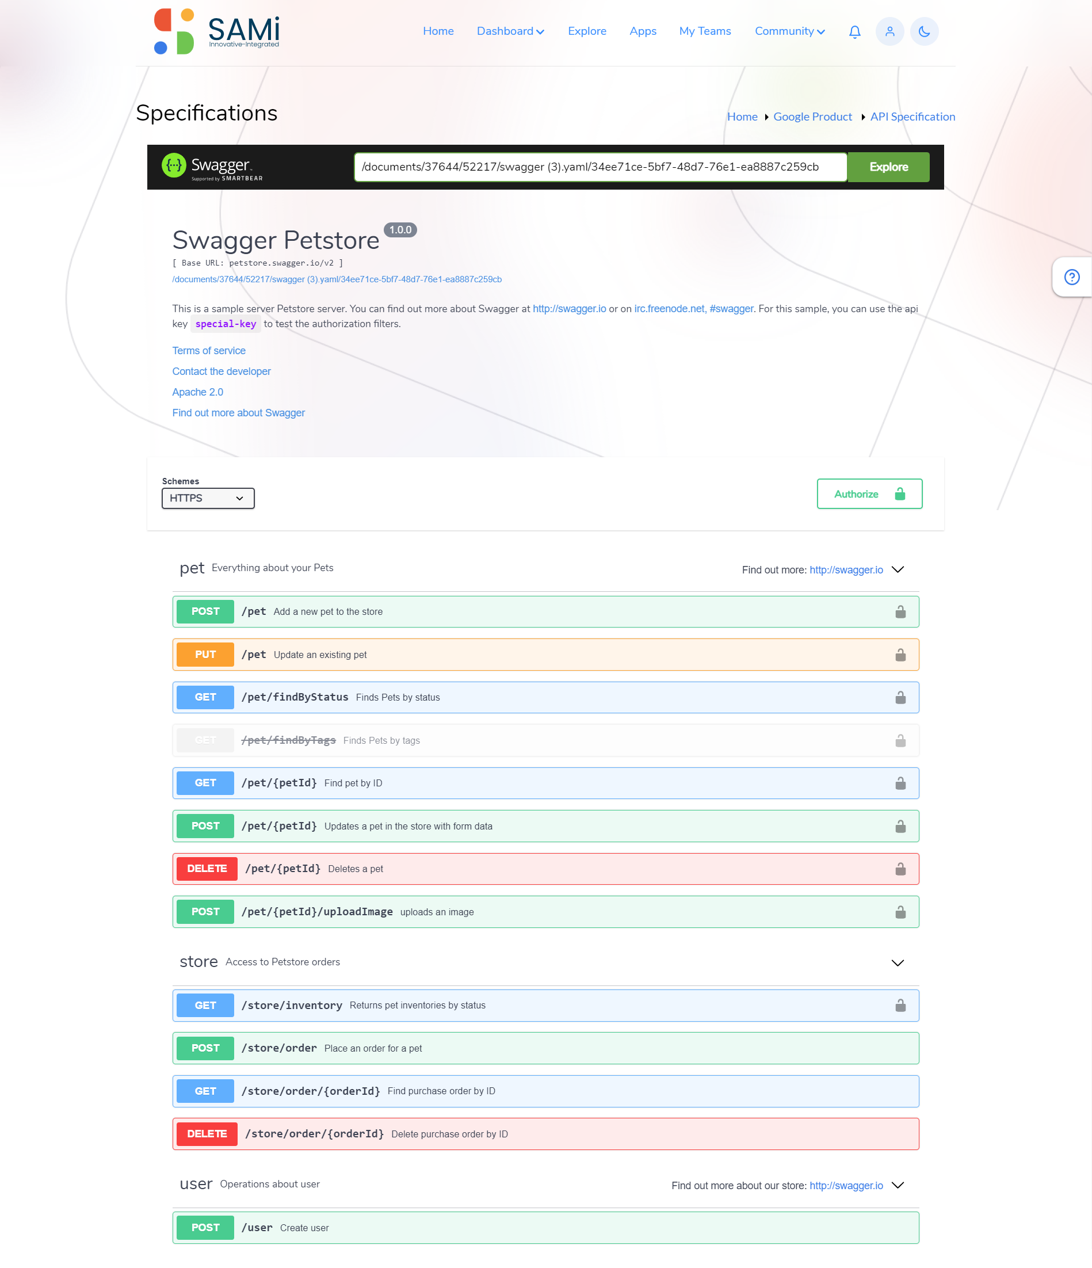This screenshot has width=1092, height=1268.
Task: Open the Schemes HTTPS dropdown
Action: 208,498
